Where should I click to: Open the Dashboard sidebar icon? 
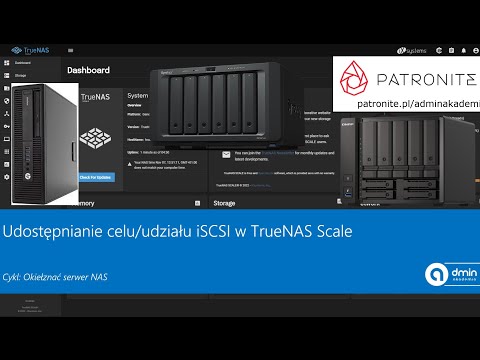pos(7,63)
